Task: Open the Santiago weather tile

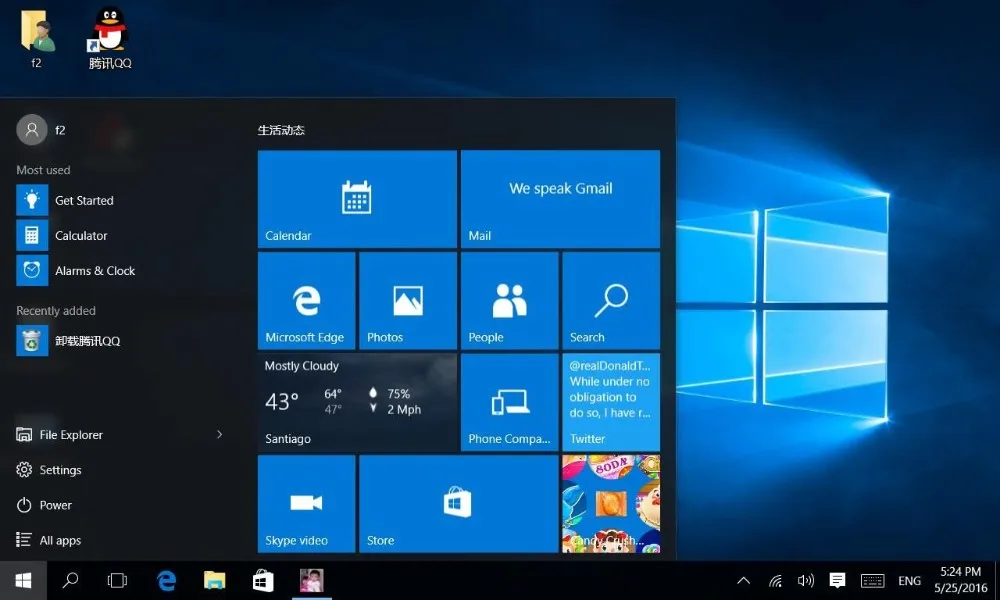Action: (357, 402)
